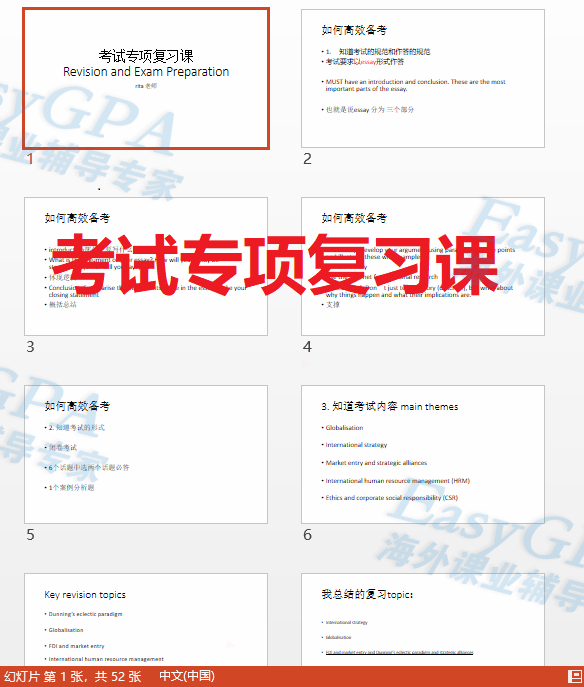Select slide 1 title thumbnail

146,78
